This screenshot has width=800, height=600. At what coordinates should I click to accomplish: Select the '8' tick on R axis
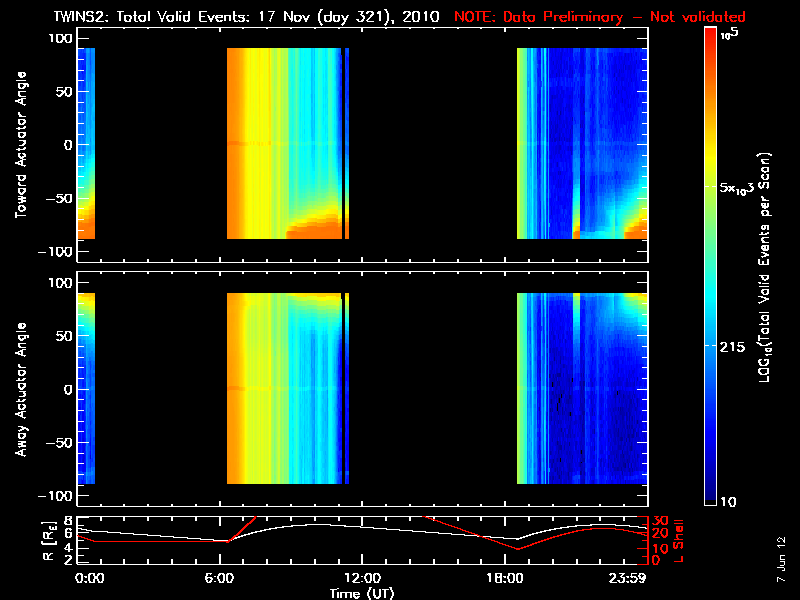click(67, 521)
